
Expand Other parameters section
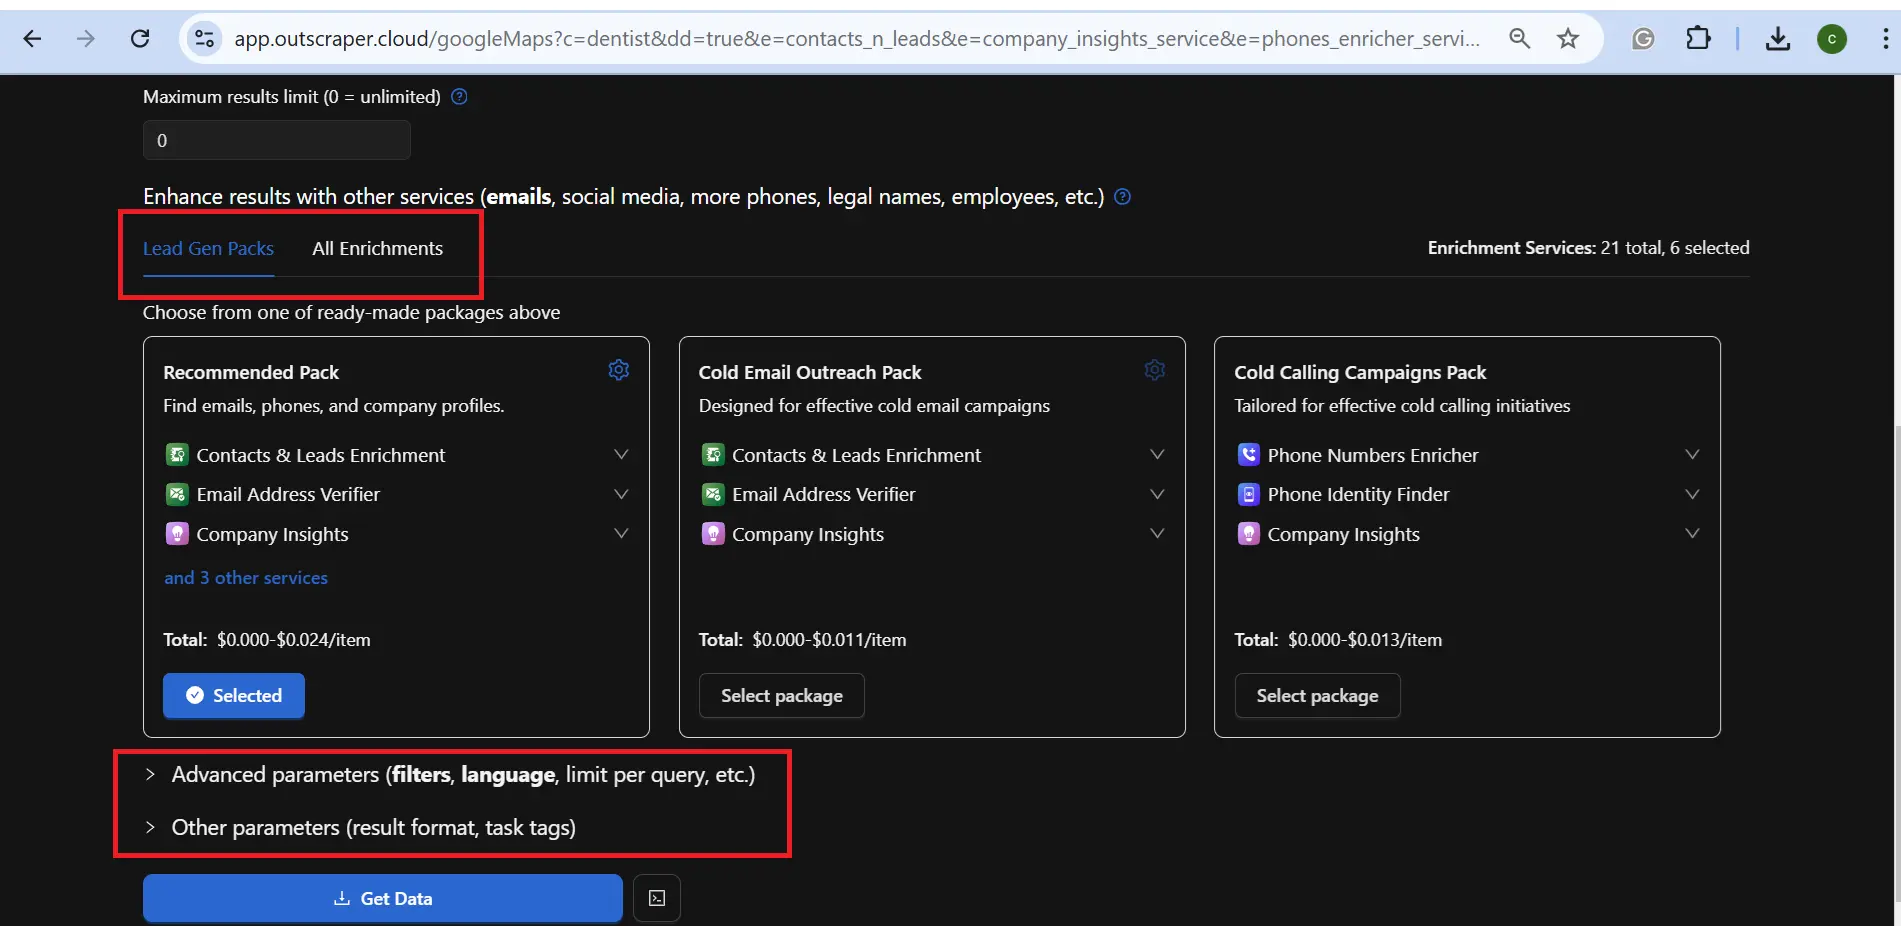click(372, 828)
